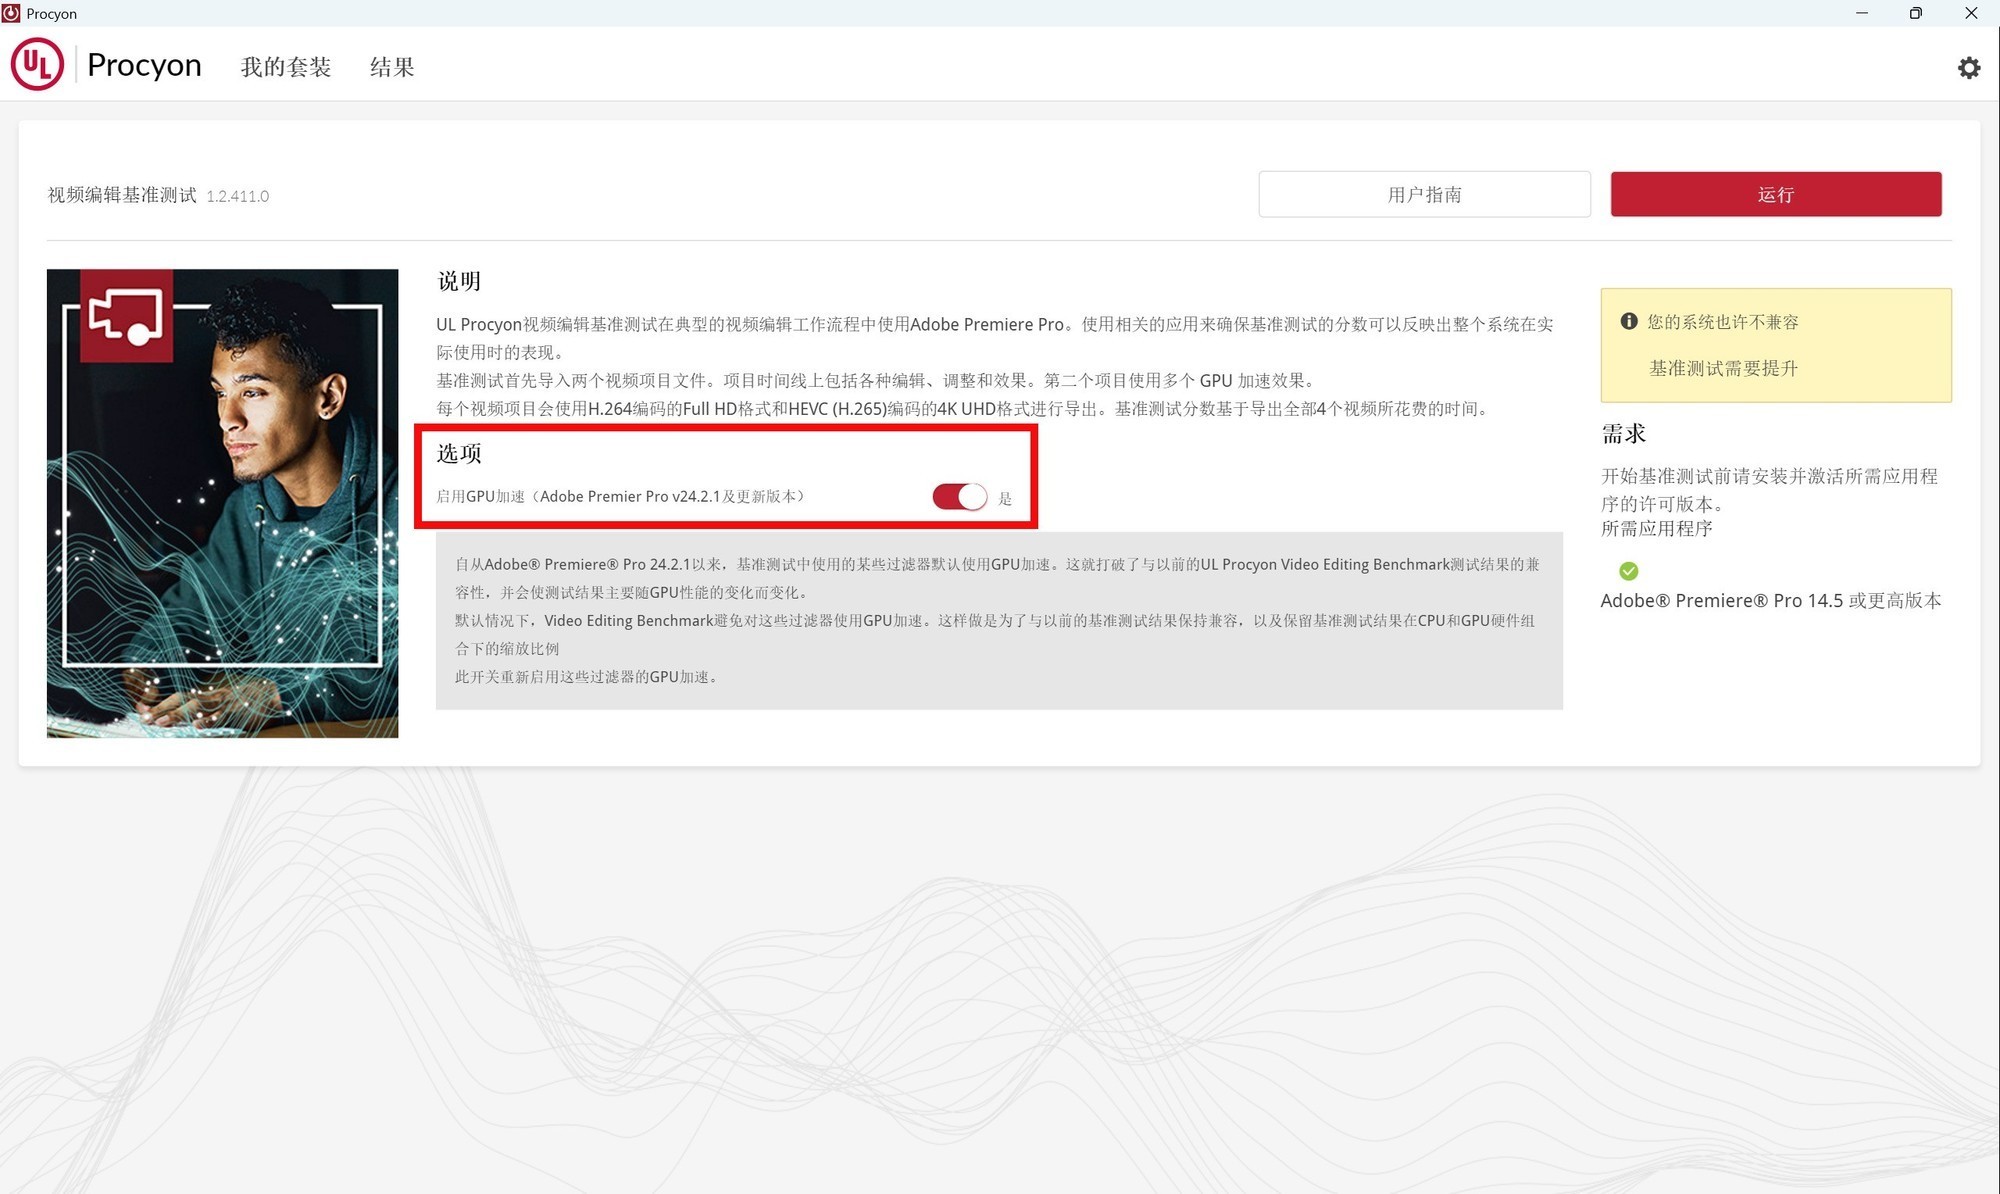Click the green checkmark above Adobe Premiere Pro requirement
The height and width of the screenshot is (1194, 2000).
1629,571
